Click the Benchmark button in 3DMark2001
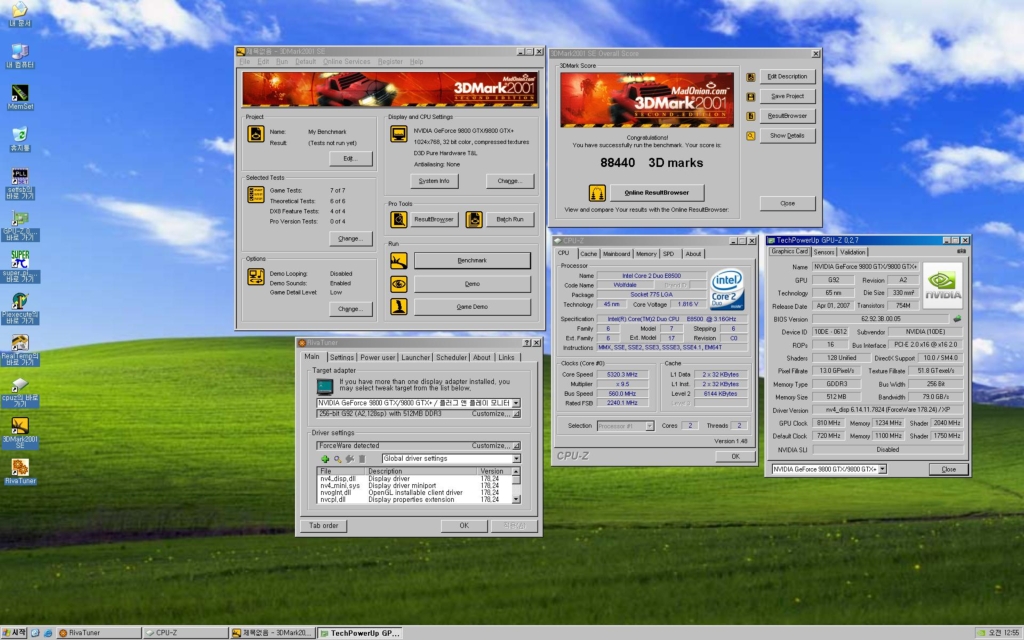The width and height of the screenshot is (1024, 640). [x=472, y=261]
